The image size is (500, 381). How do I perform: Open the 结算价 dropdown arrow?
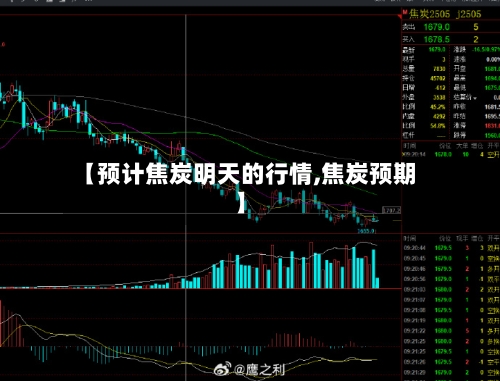[475, 98]
